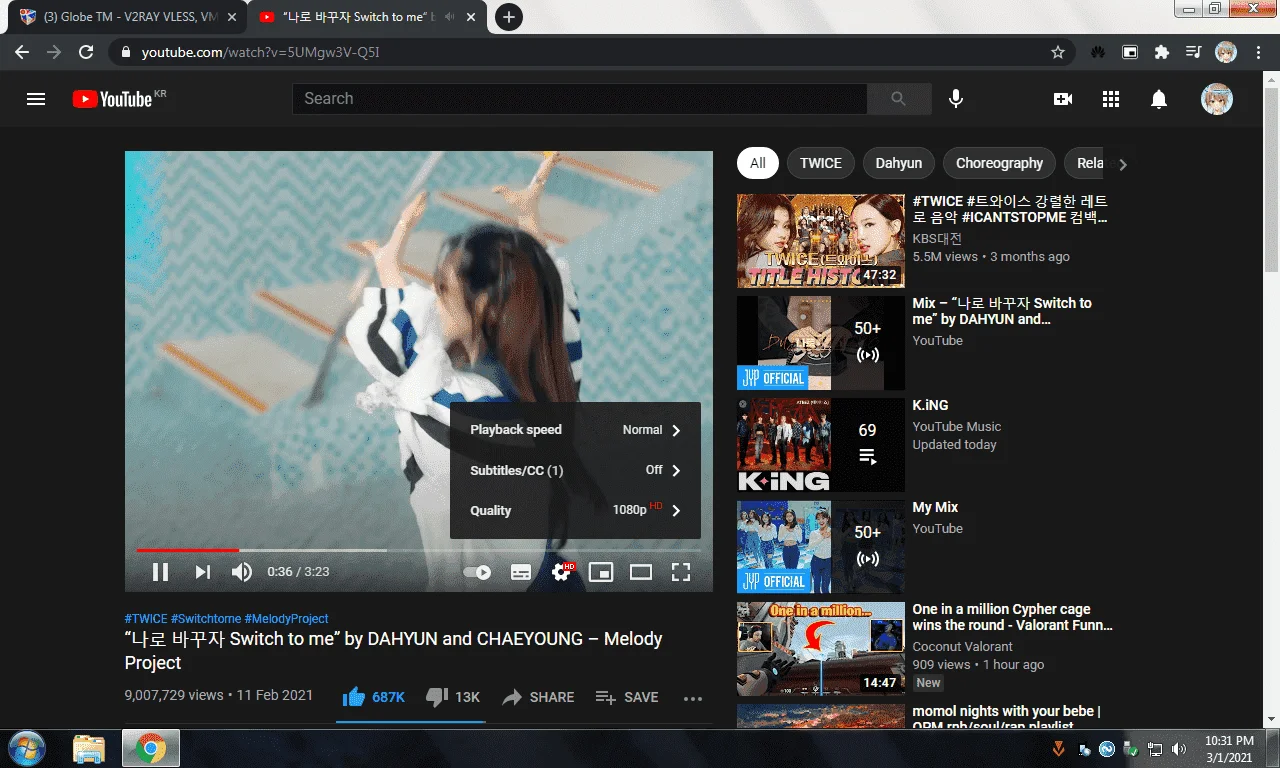Open the Cypher cage Valorant video title

(1012, 617)
